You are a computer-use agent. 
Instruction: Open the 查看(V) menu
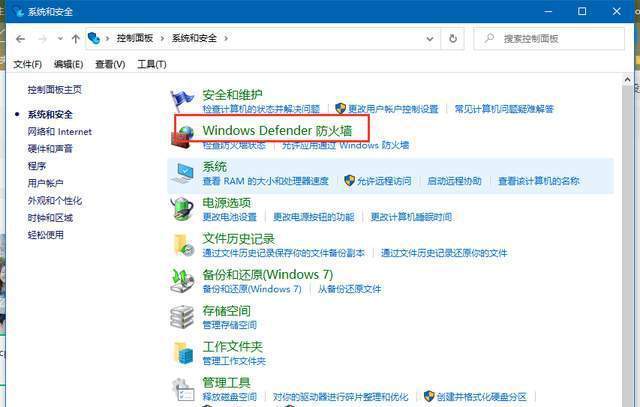(x=110, y=64)
